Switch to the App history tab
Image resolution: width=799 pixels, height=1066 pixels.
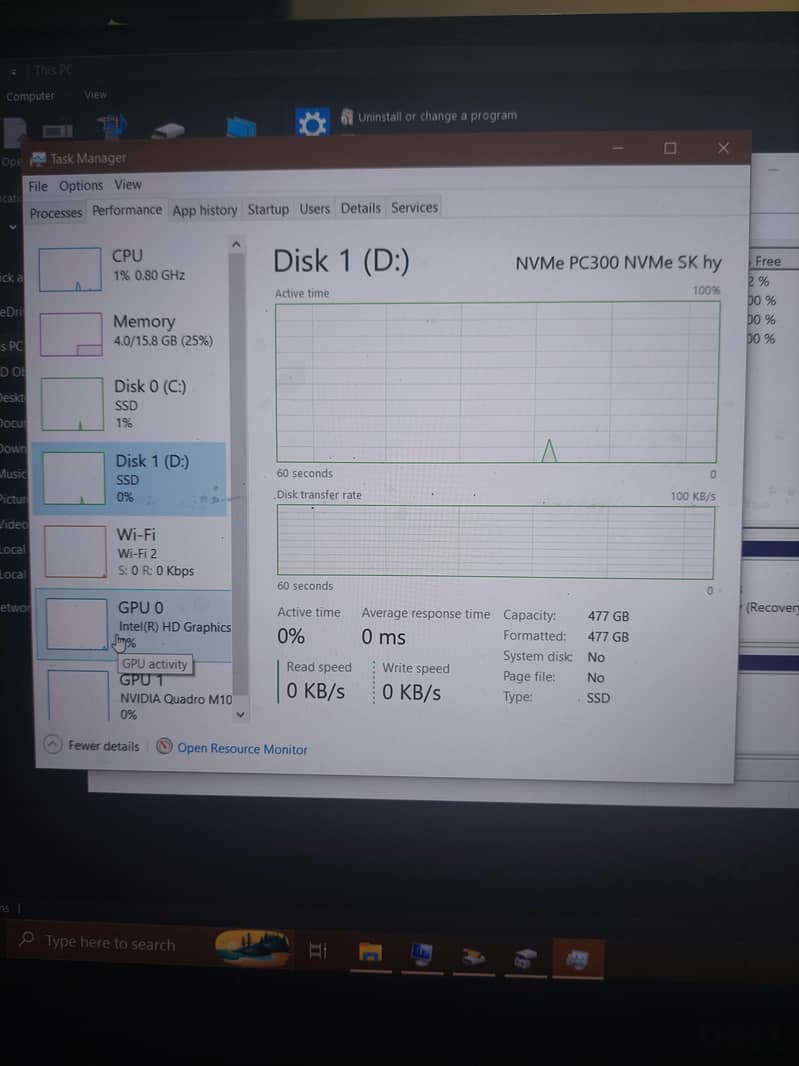[x=205, y=210]
